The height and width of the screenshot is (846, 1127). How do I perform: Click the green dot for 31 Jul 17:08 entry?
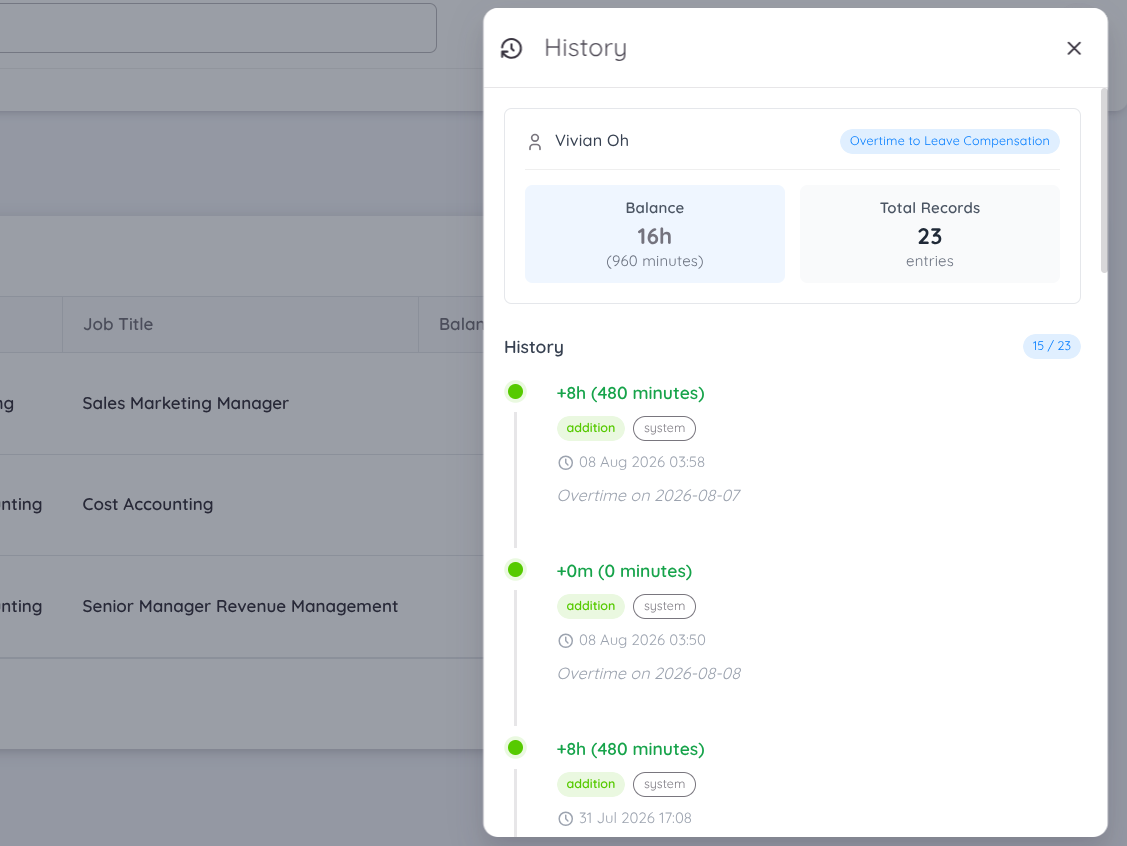click(x=515, y=748)
